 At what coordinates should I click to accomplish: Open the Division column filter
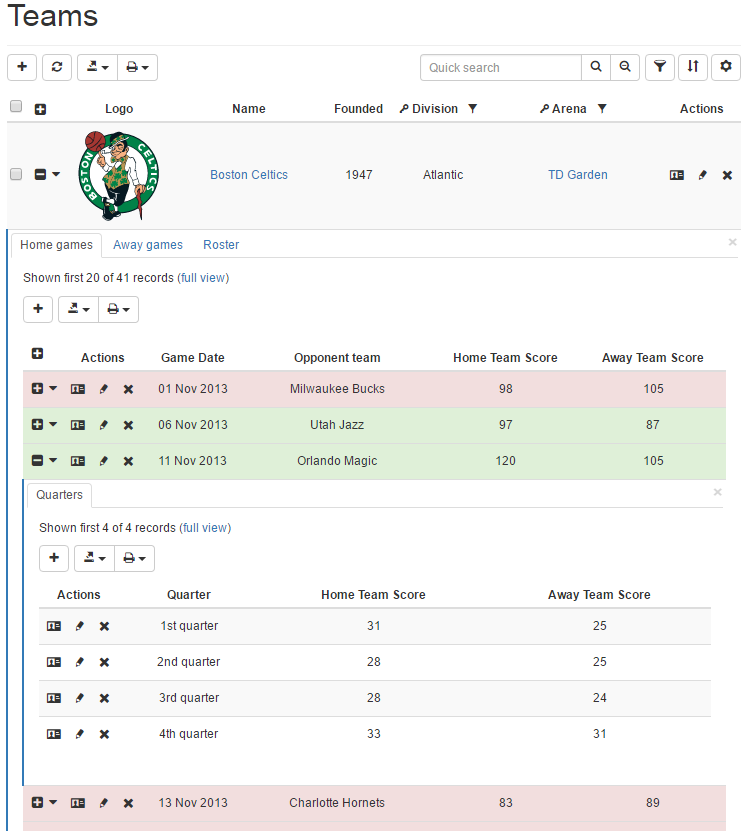(473, 109)
